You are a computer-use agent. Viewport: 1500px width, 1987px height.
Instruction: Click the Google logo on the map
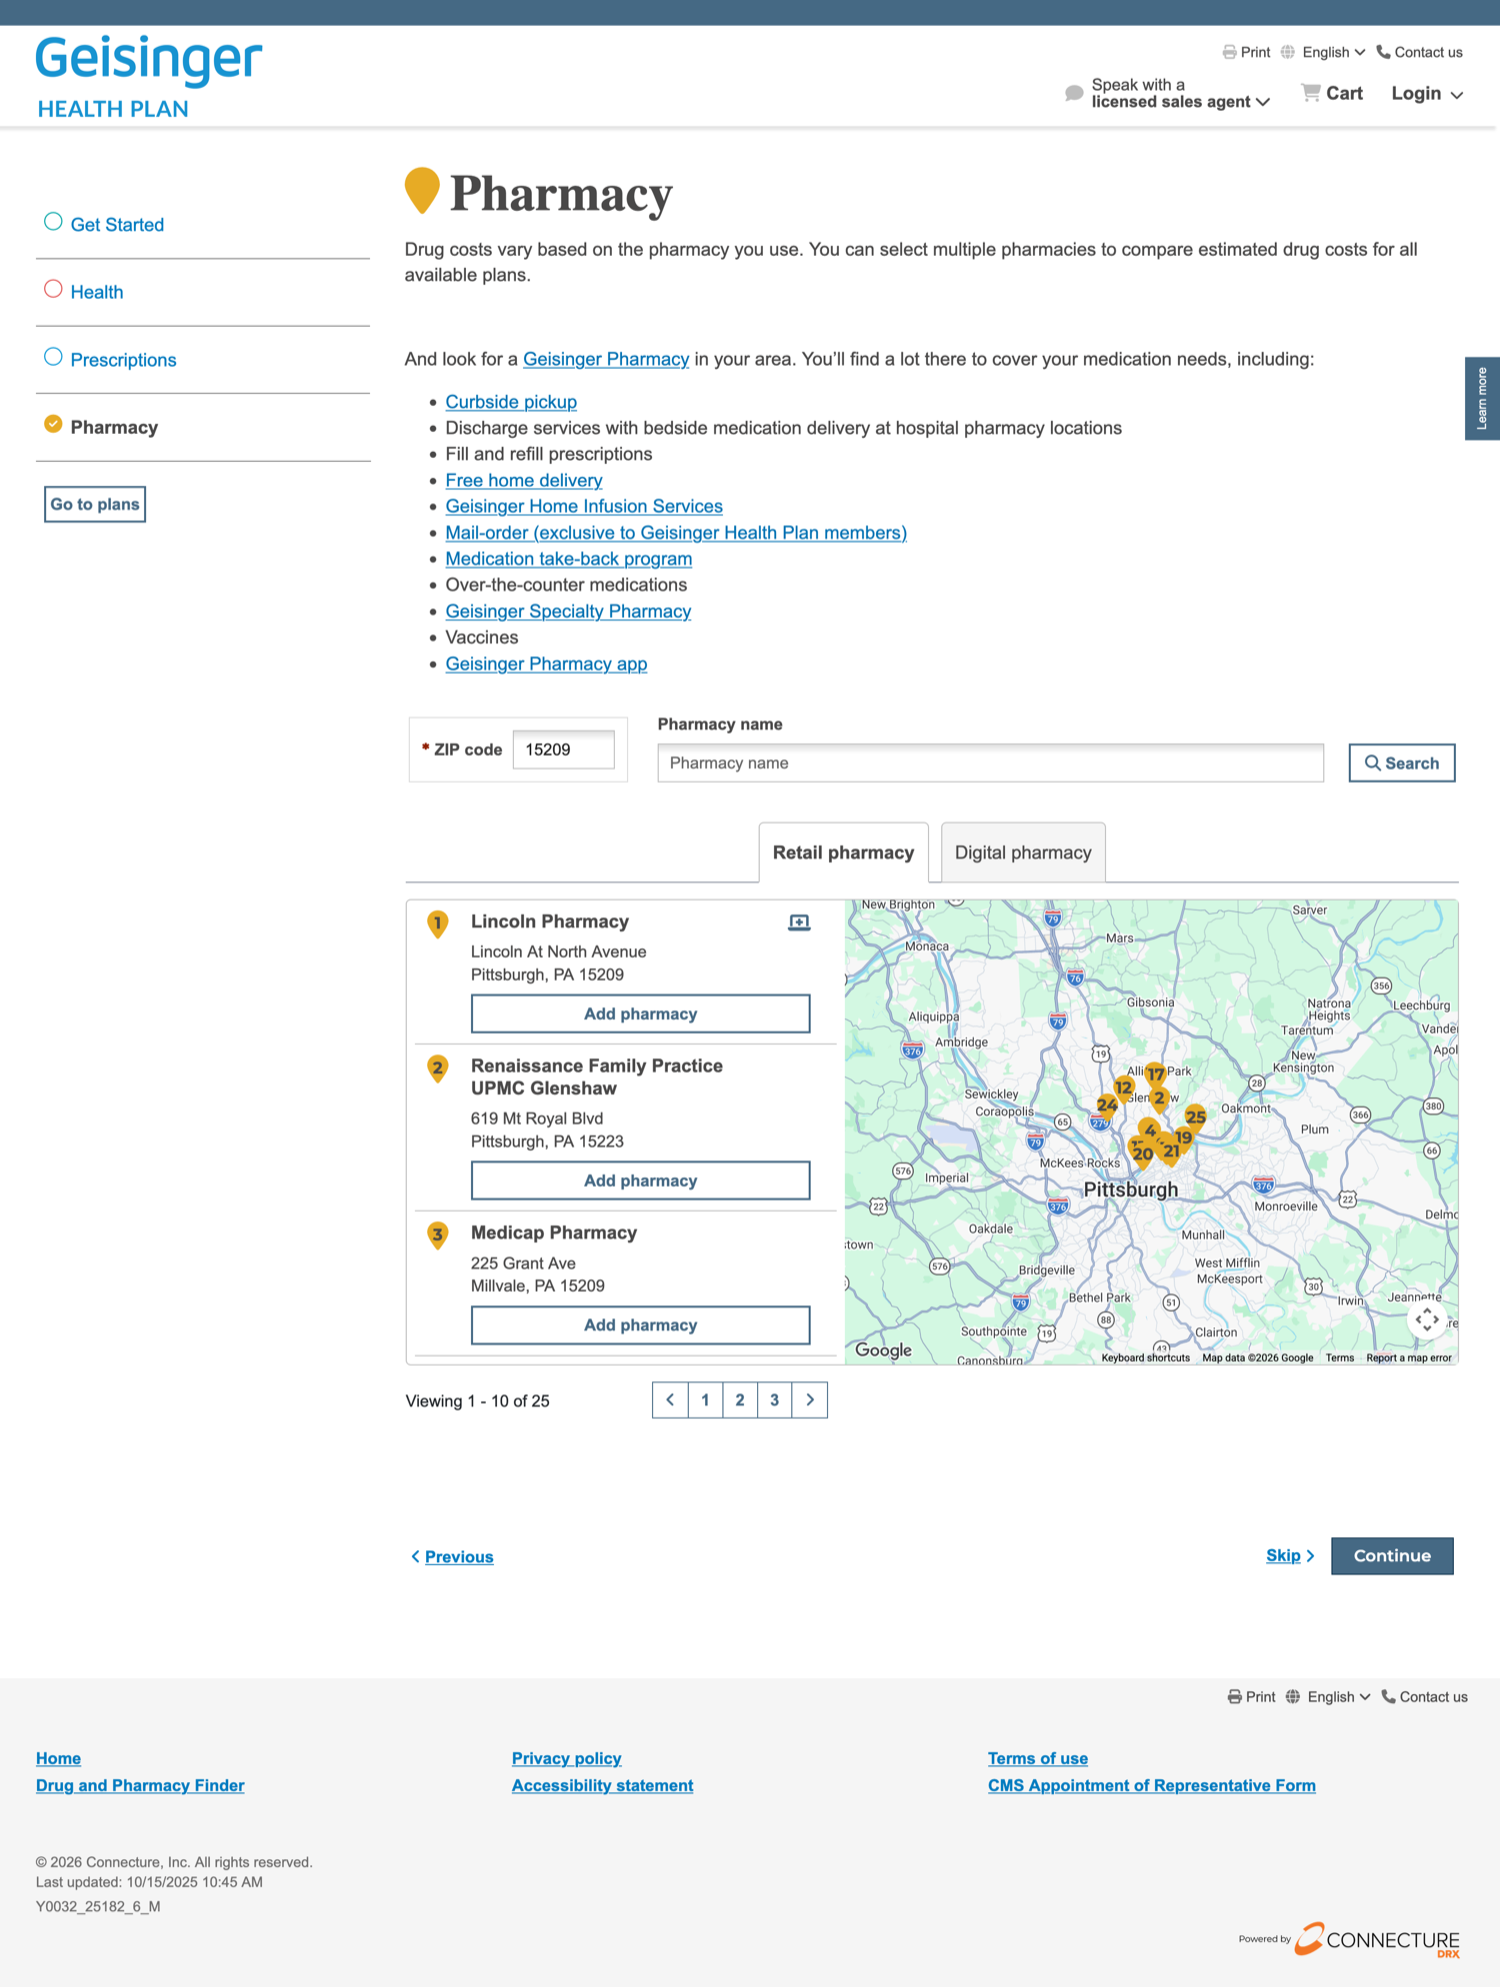(883, 1350)
